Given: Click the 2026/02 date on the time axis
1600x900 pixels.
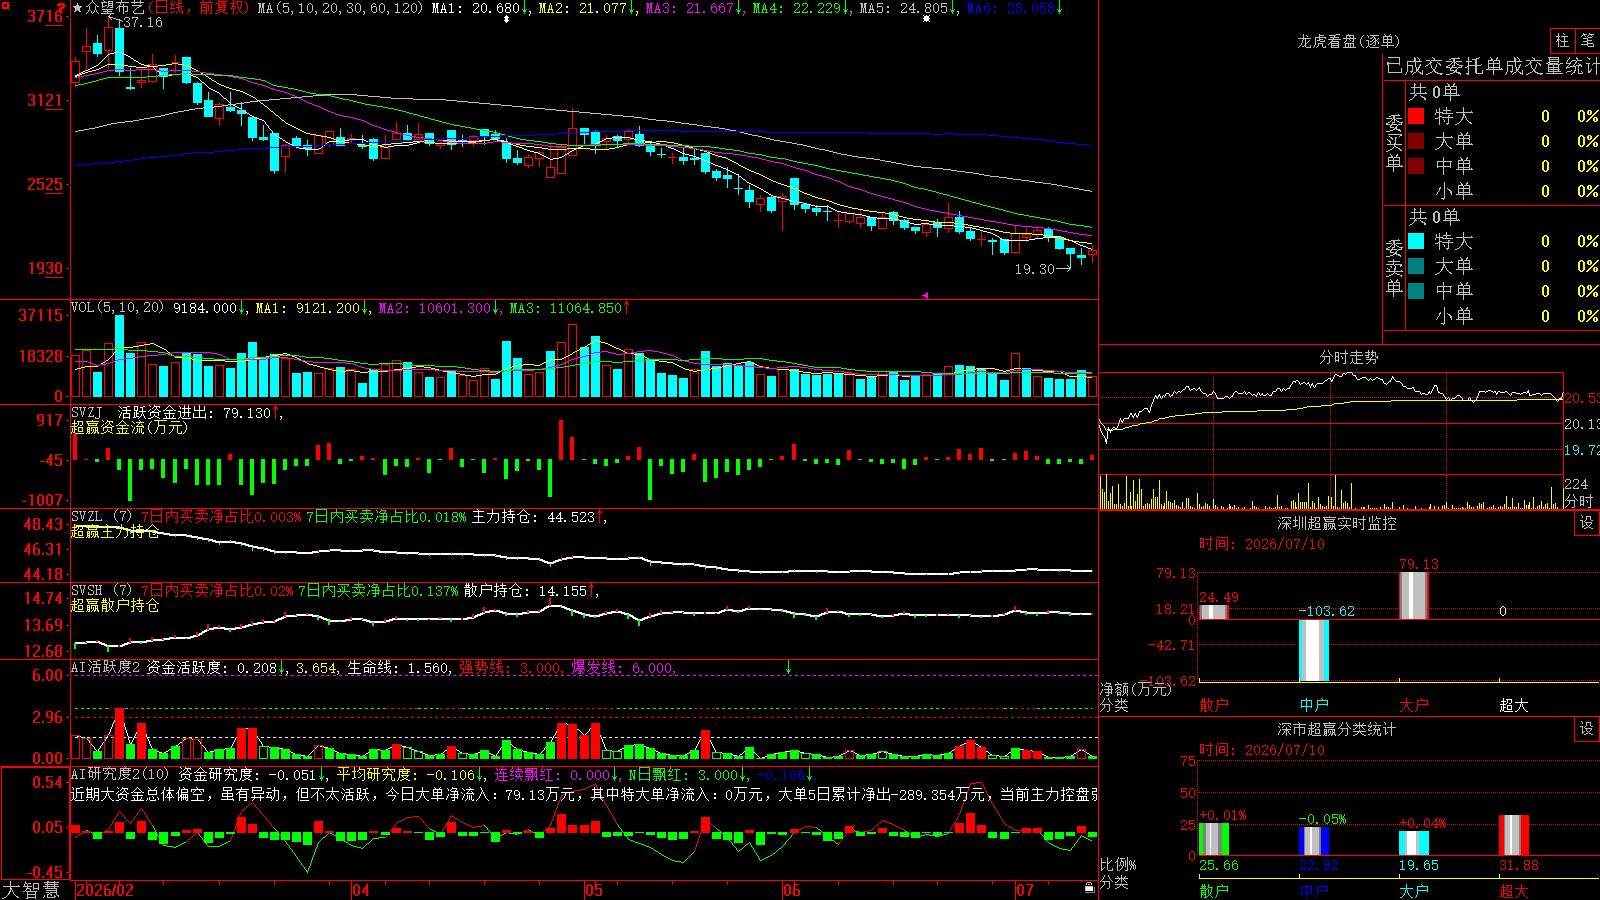Looking at the screenshot, I should (x=105, y=890).
